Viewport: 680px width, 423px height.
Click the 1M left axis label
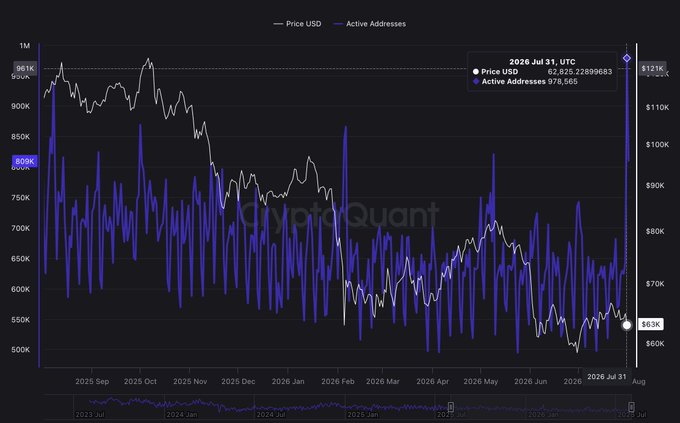point(25,46)
